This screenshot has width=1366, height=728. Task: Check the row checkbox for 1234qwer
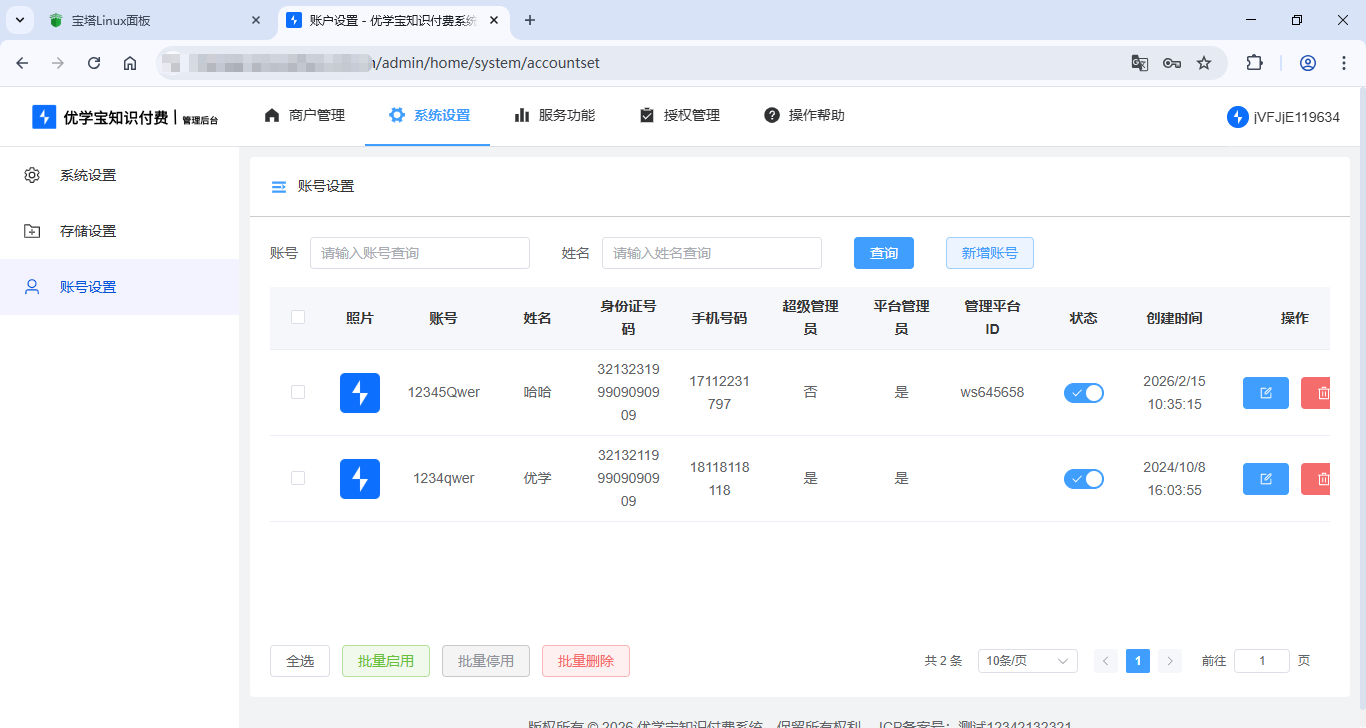point(297,478)
